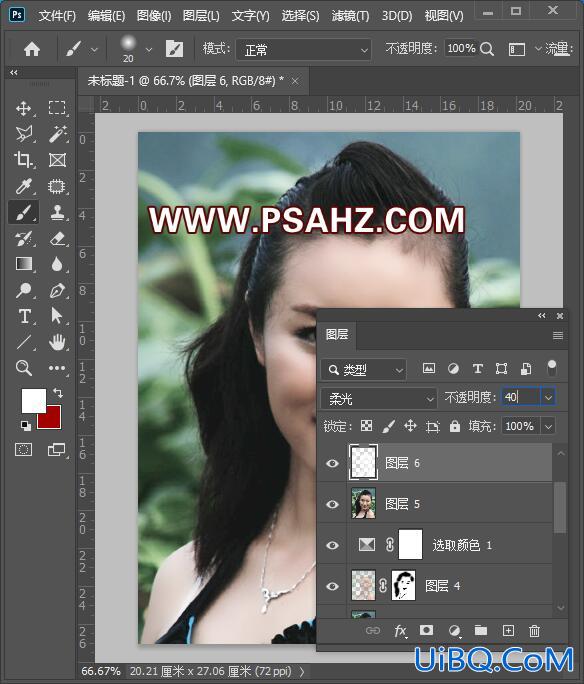Toggle Quick Mask mode
The height and width of the screenshot is (684, 584).
click(x=23, y=449)
